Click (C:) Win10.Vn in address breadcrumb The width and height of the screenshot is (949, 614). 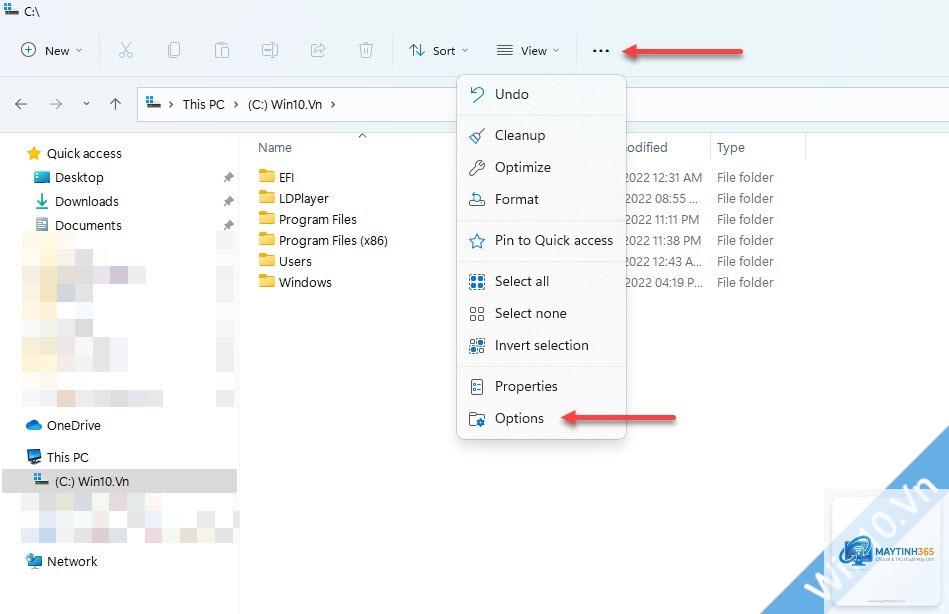(284, 104)
